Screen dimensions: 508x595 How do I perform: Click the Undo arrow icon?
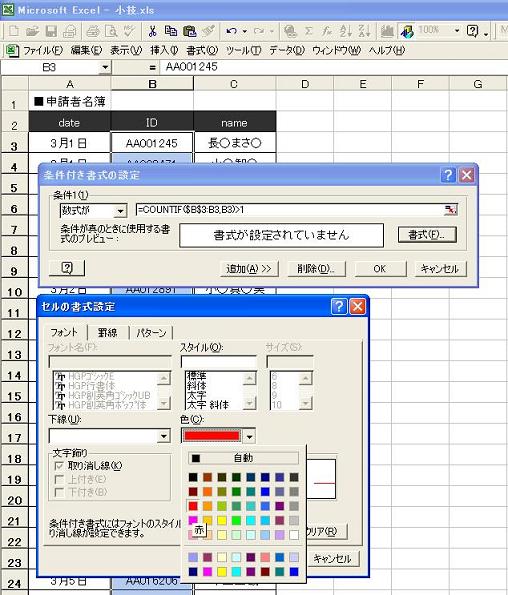click(x=231, y=31)
